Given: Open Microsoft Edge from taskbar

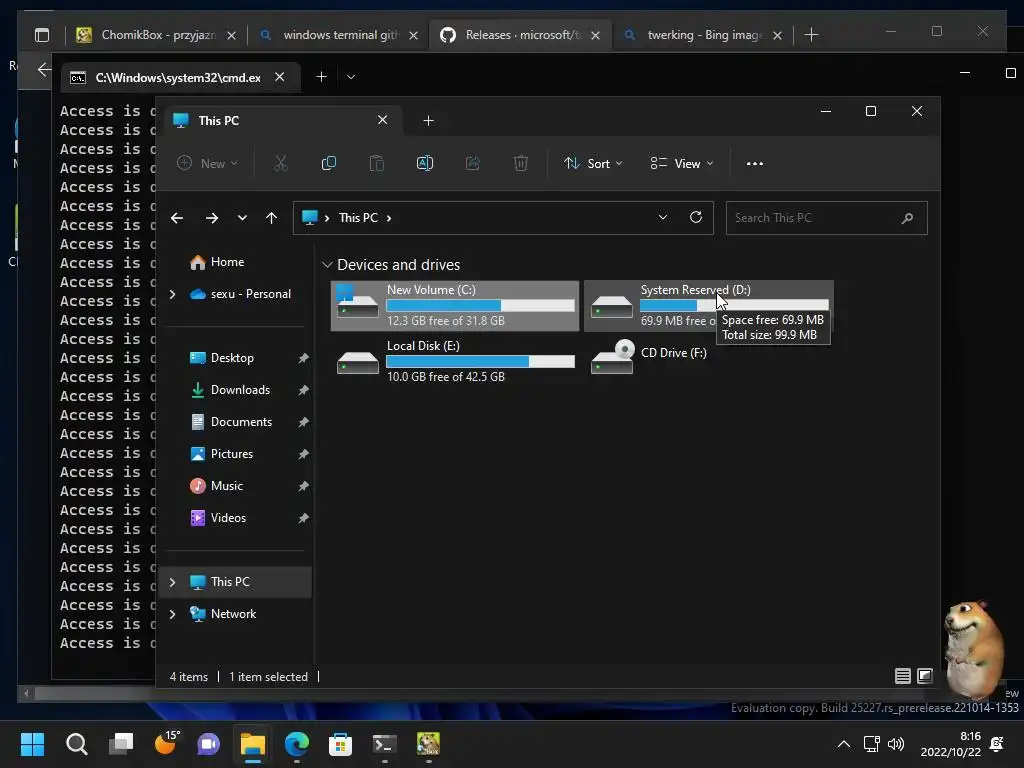Looking at the screenshot, I should (x=296, y=744).
